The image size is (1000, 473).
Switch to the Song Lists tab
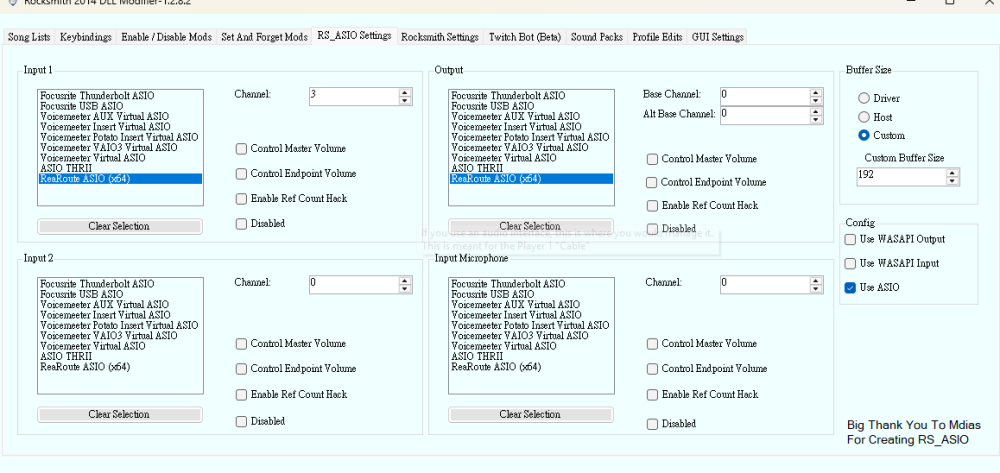[x=29, y=37]
